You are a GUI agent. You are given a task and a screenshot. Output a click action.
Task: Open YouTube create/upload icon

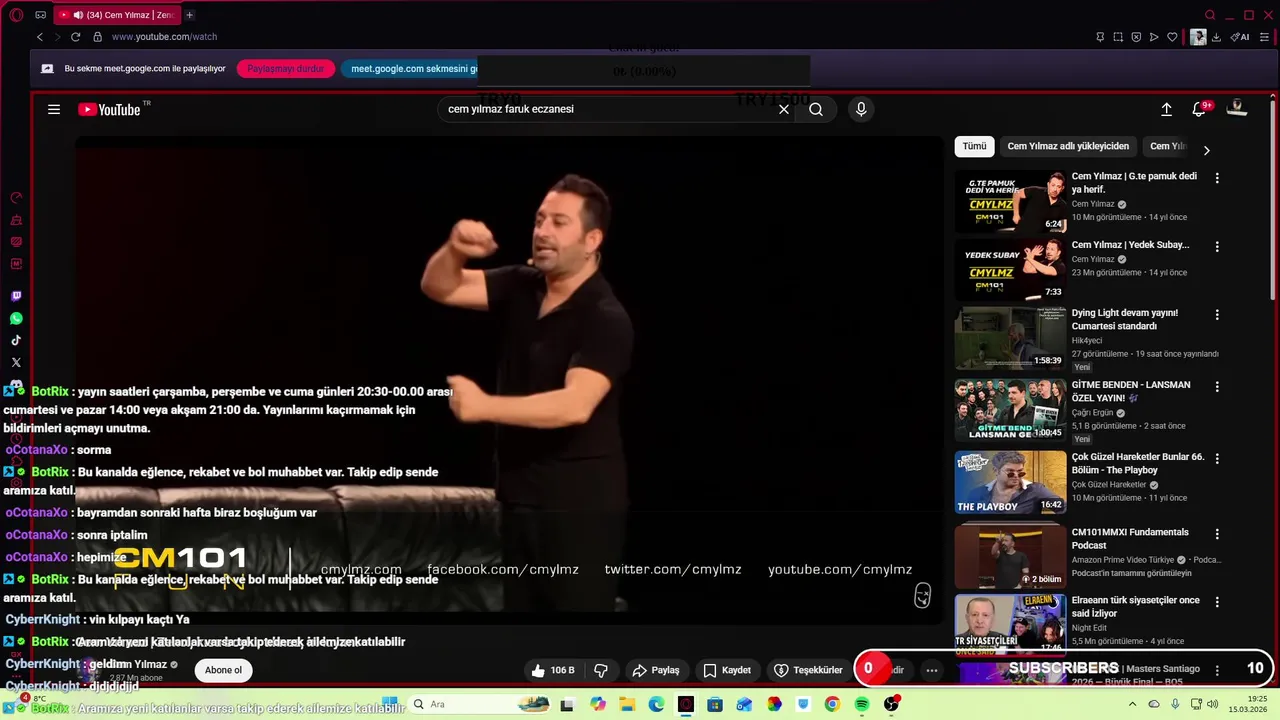pyautogui.click(x=1166, y=110)
